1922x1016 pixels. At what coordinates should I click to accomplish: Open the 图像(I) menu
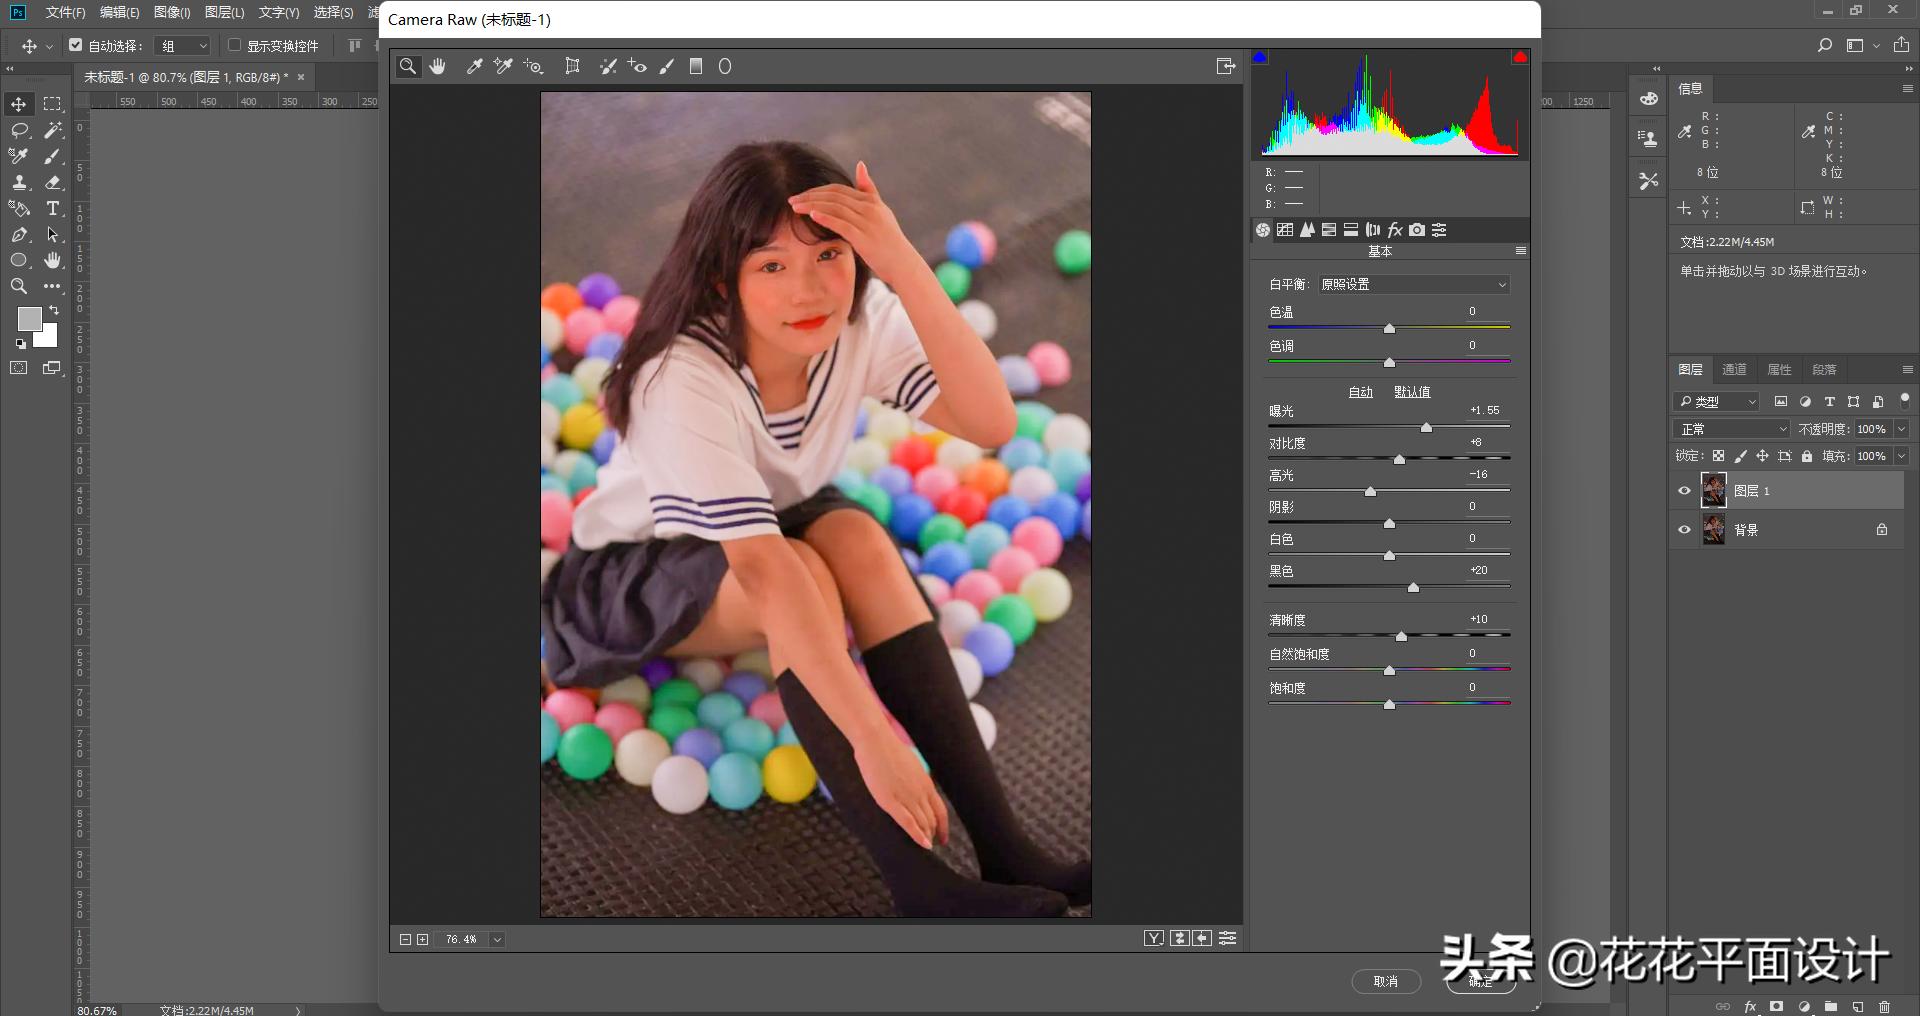tap(172, 12)
